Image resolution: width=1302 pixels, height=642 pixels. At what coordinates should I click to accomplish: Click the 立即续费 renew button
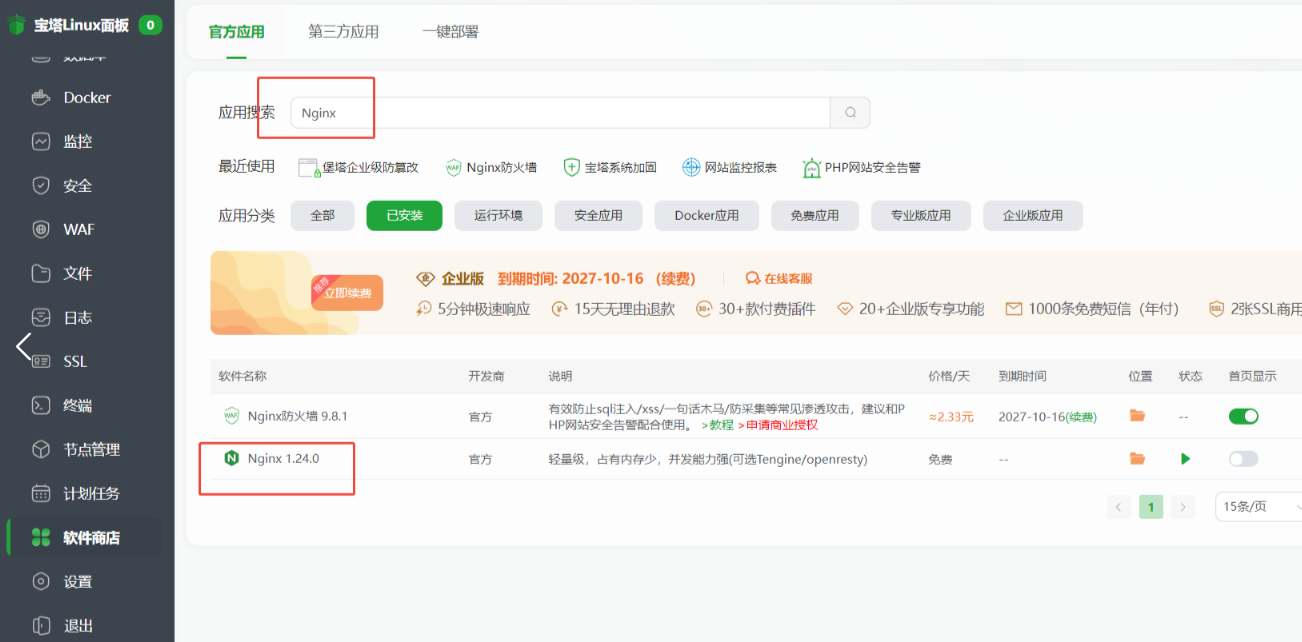tap(347, 293)
